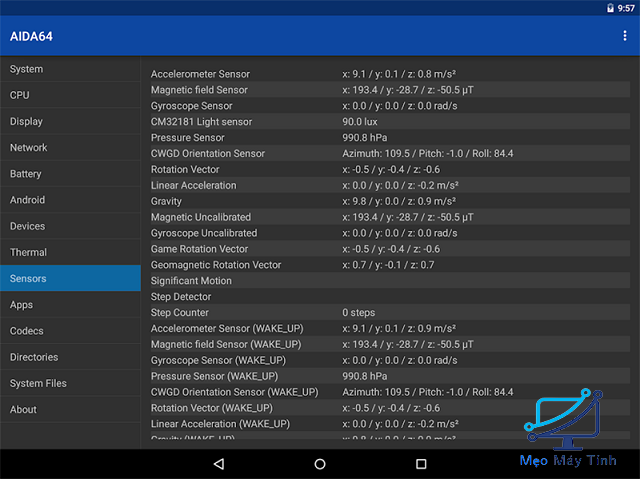This screenshot has width=640, height=479.
Task: Open the three-dot overflow menu
Action: [x=624, y=36]
